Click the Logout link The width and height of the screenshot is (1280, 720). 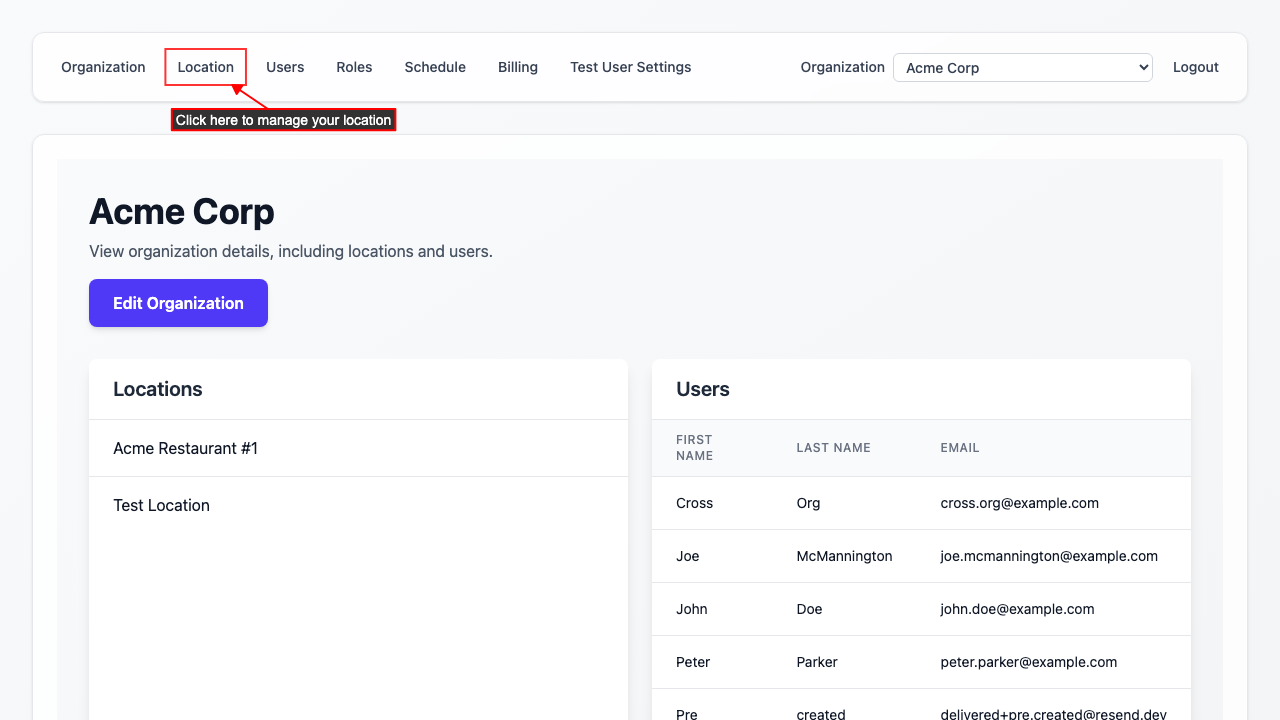(x=1195, y=67)
